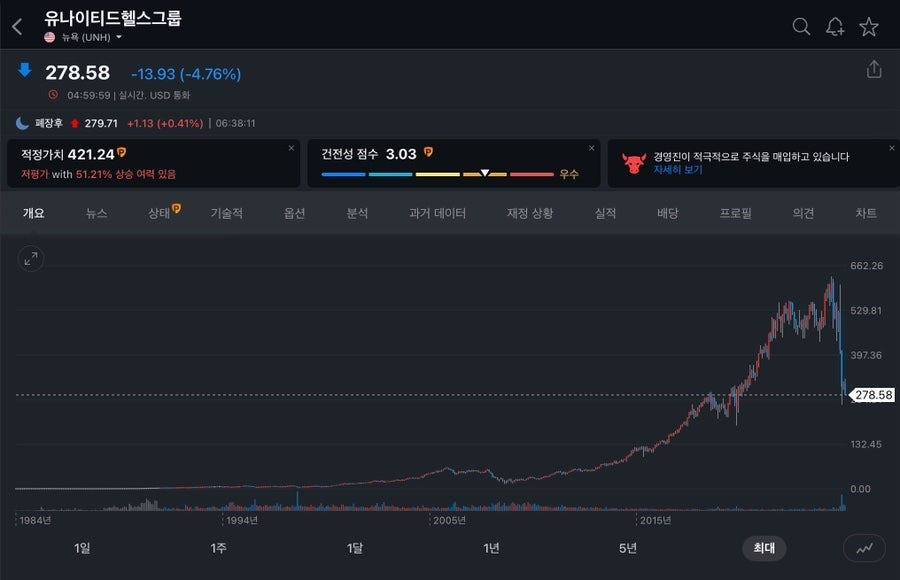Show the 프로필 tab
900x580 pixels.
pos(736,214)
